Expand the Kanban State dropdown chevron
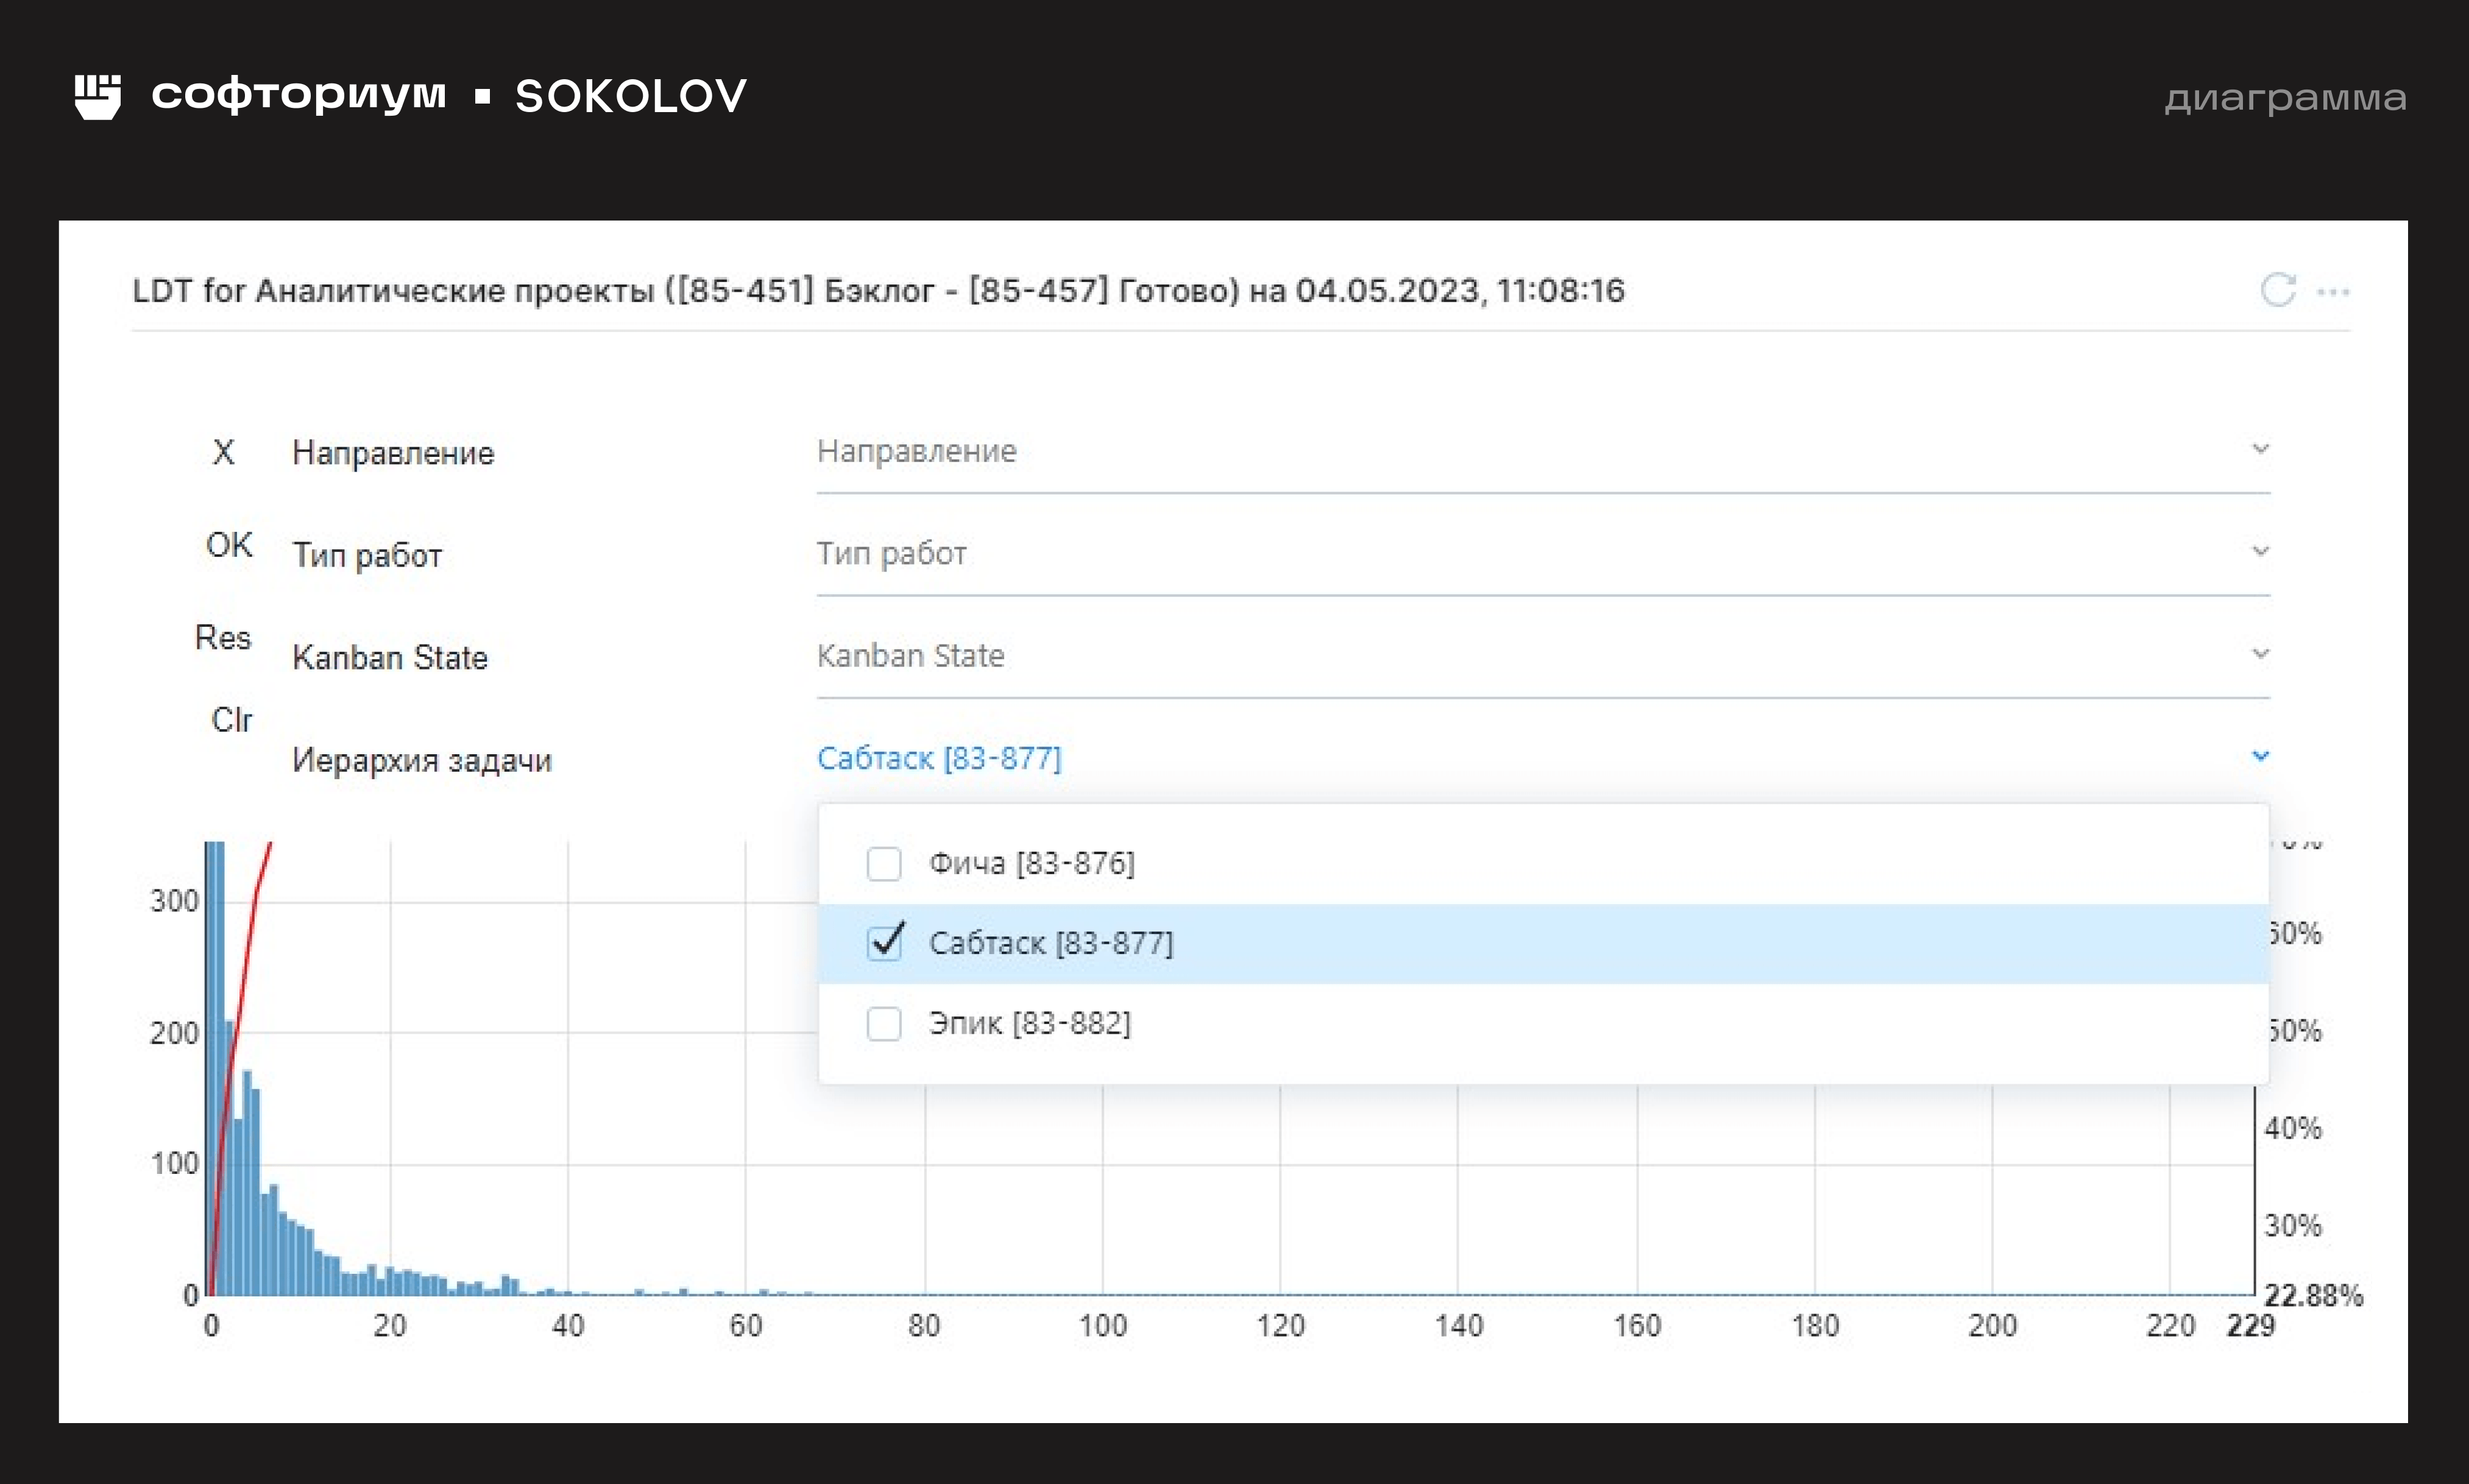Screen dimensions: 2469x1484 coord(2260,654)
